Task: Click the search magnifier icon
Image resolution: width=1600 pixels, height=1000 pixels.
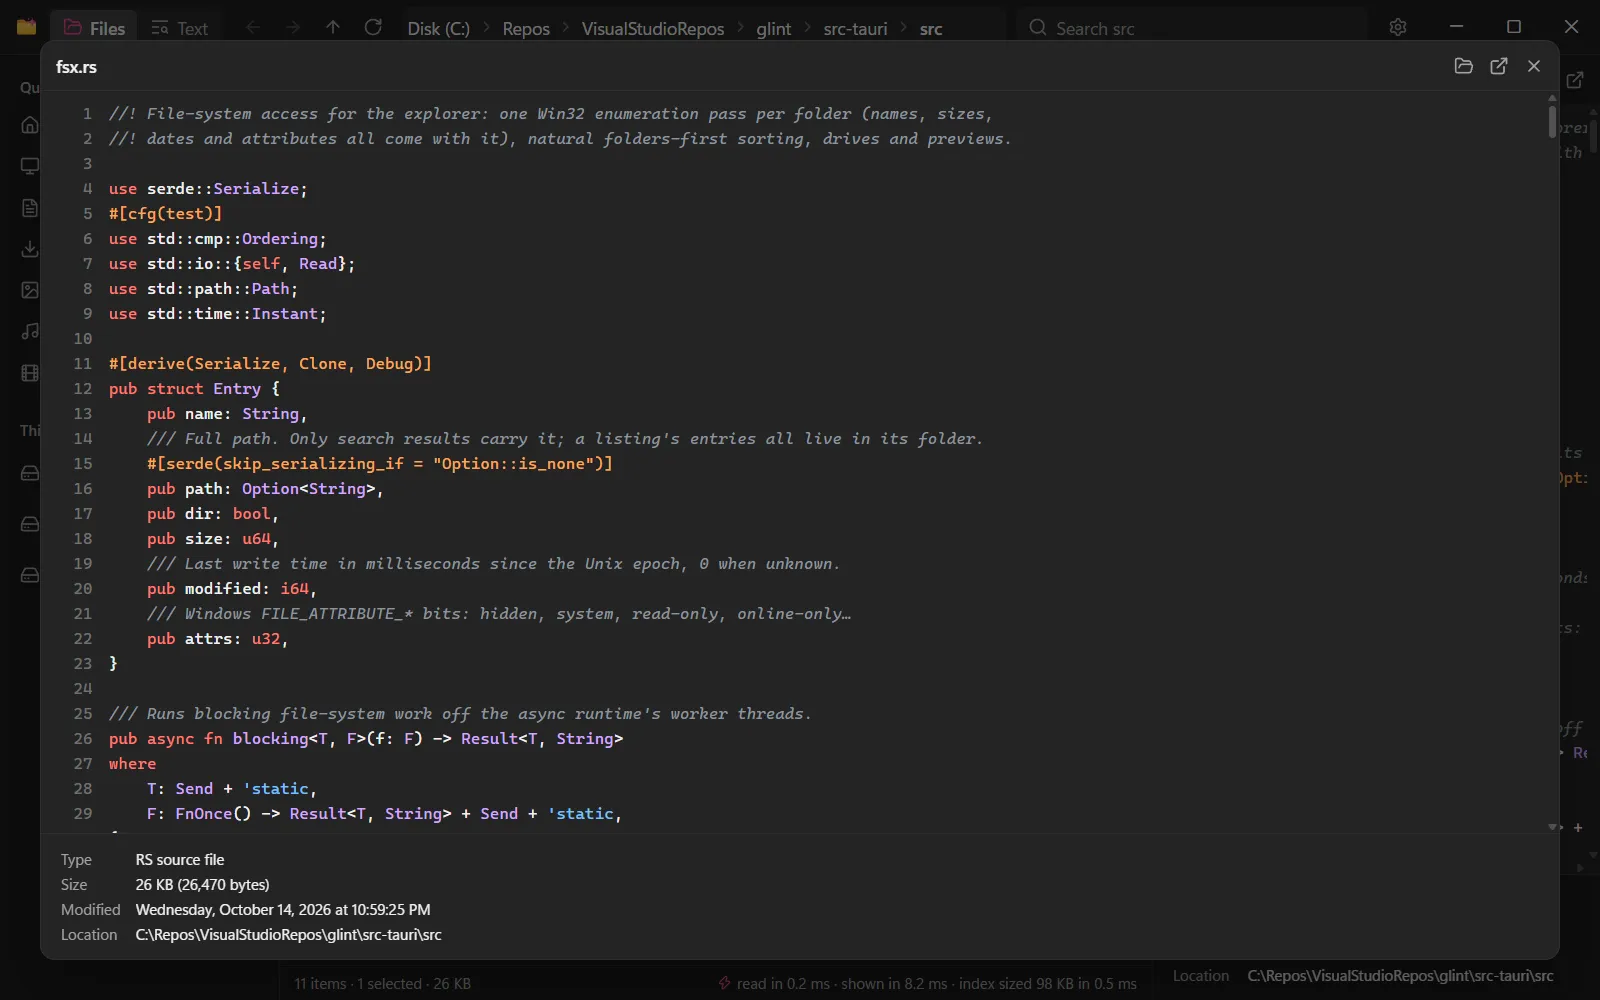Action: point(1038,28)
